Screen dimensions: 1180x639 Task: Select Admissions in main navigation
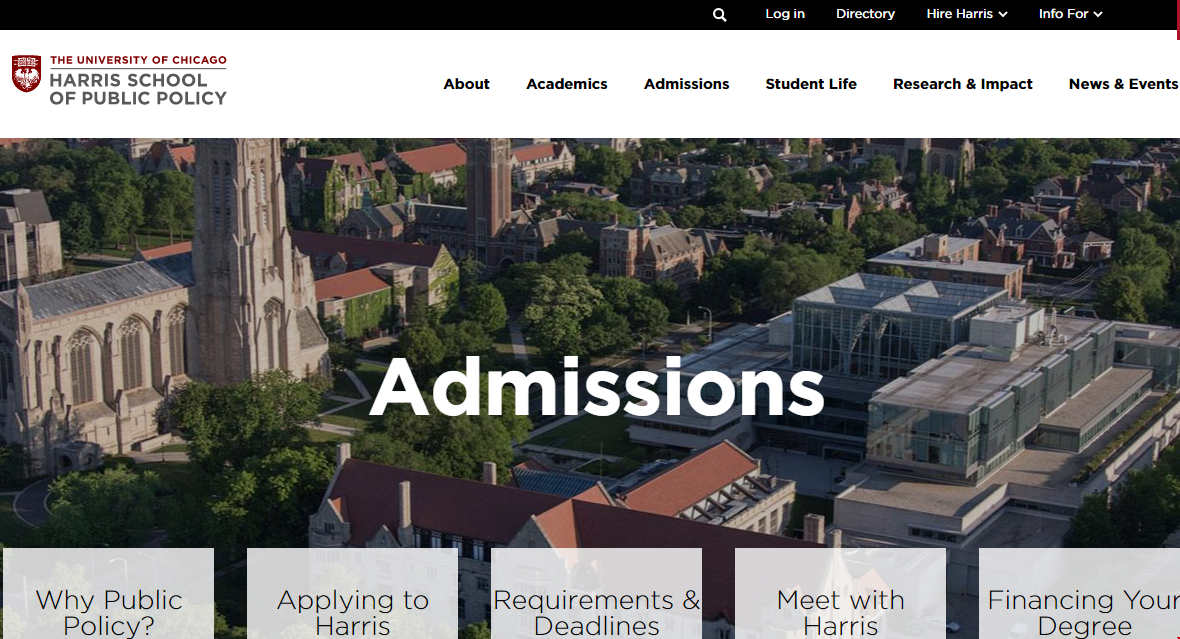(x=686, y=84)
